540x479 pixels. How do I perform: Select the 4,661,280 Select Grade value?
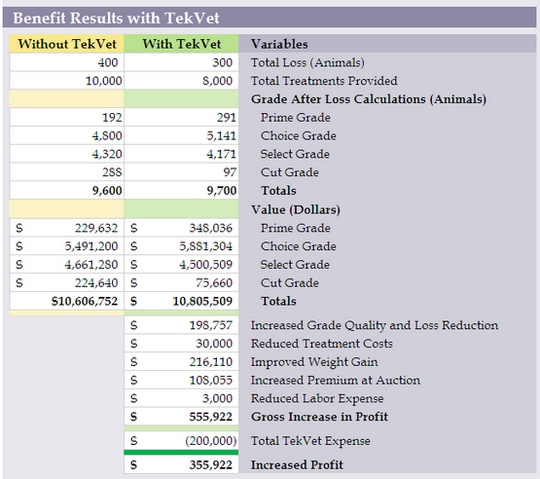(67, 264)
